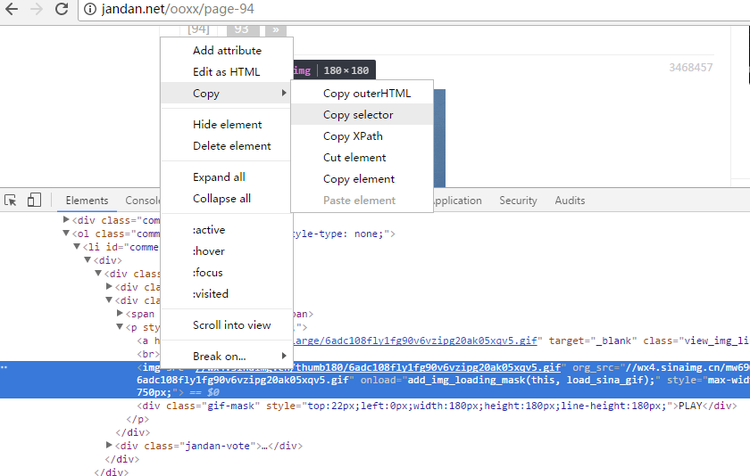Select the gif-mask div line
Image resolution: width=750 pixels, height=476 pixels.
(437, 406)
